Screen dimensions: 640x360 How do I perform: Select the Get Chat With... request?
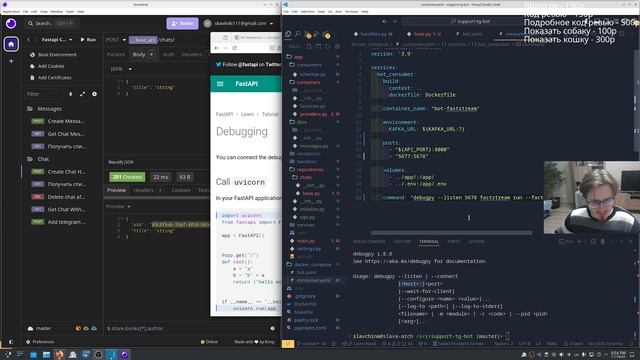(59, 209)
